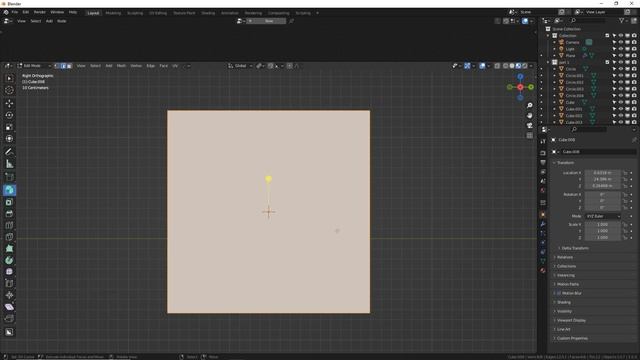Select the Select Box tool
The image size is (640, 360).
tap(9, 78)
